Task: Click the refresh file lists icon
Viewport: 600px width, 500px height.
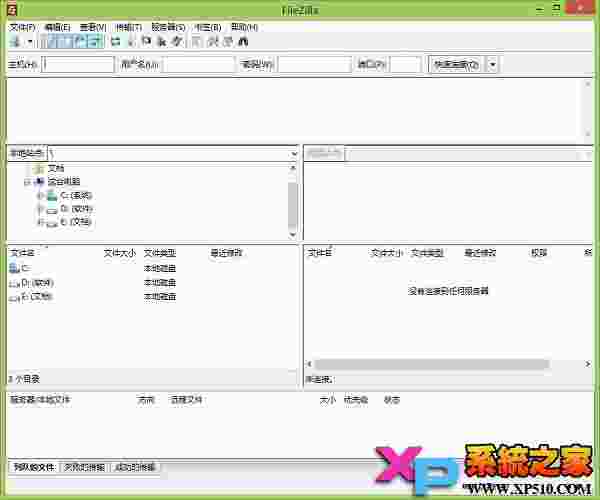Action: tap(116, 41)
